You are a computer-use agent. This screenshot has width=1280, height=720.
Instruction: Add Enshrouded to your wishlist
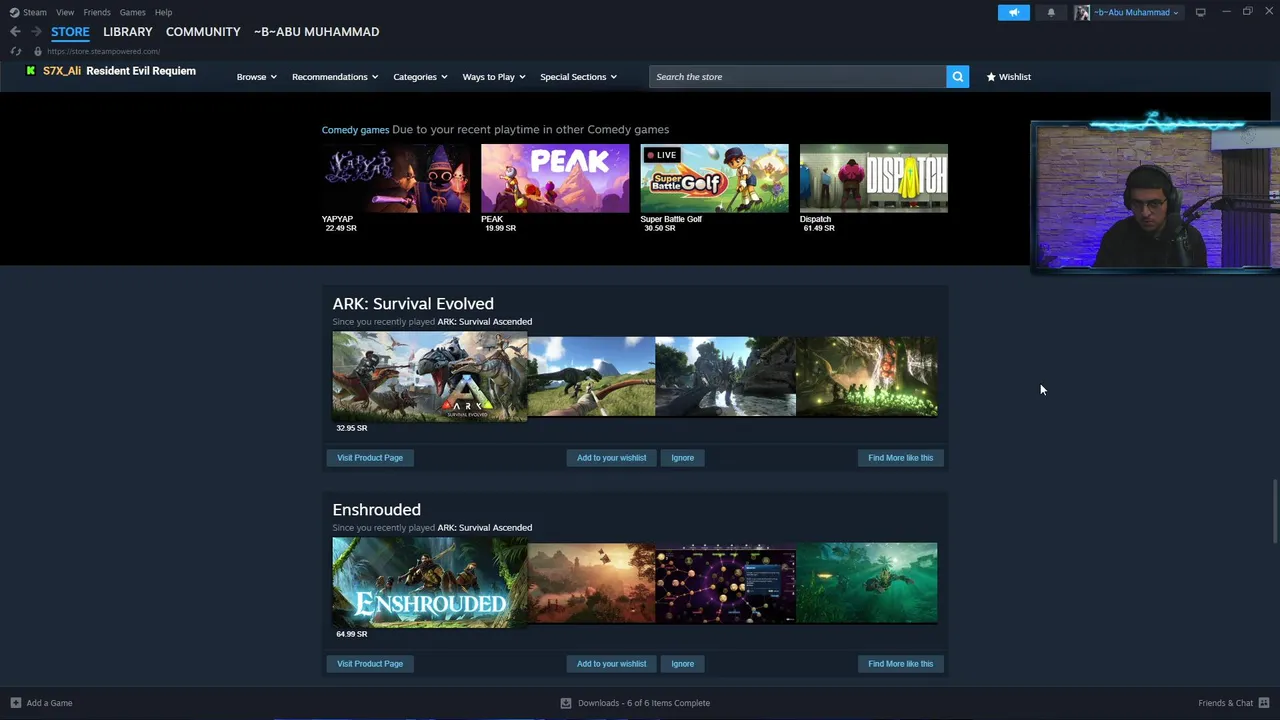[611, 664]
